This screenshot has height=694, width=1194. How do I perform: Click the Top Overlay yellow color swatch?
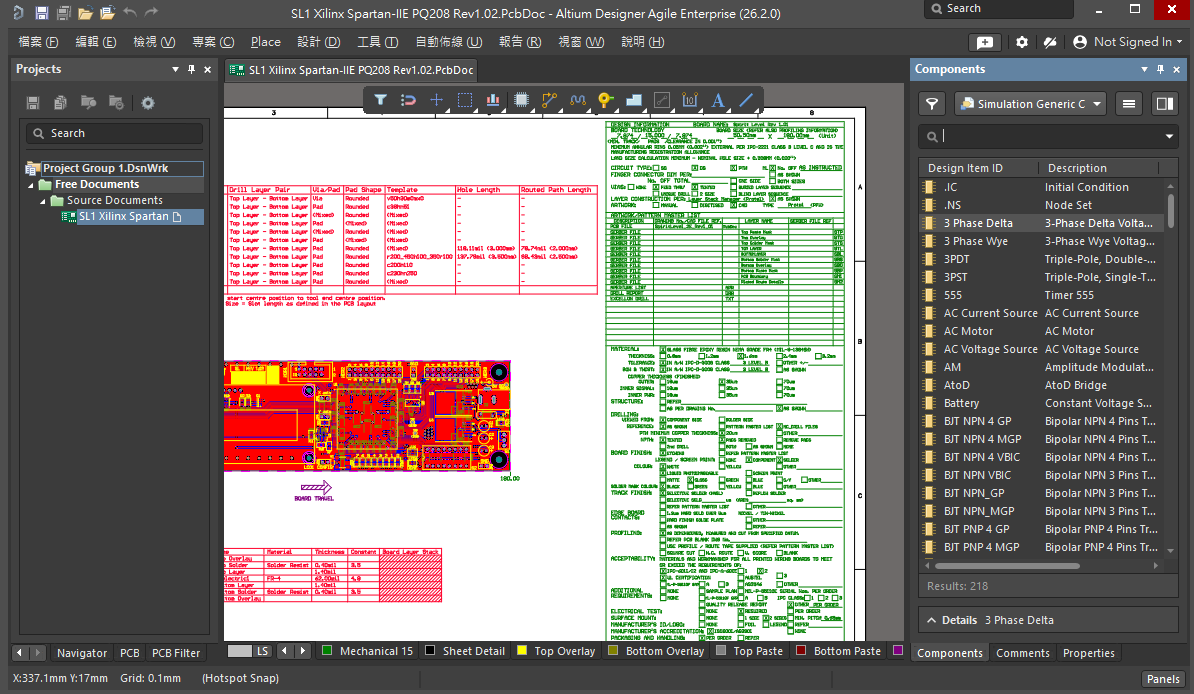[522, 651]
